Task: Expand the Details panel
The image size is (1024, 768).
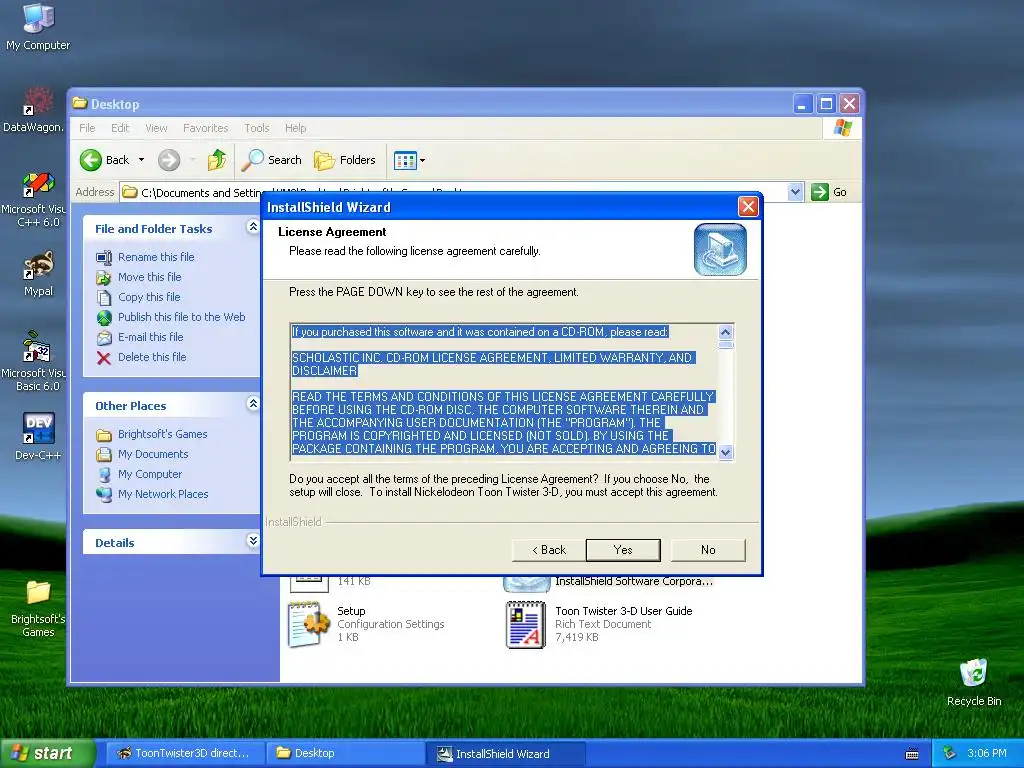Action: (253, 540)
